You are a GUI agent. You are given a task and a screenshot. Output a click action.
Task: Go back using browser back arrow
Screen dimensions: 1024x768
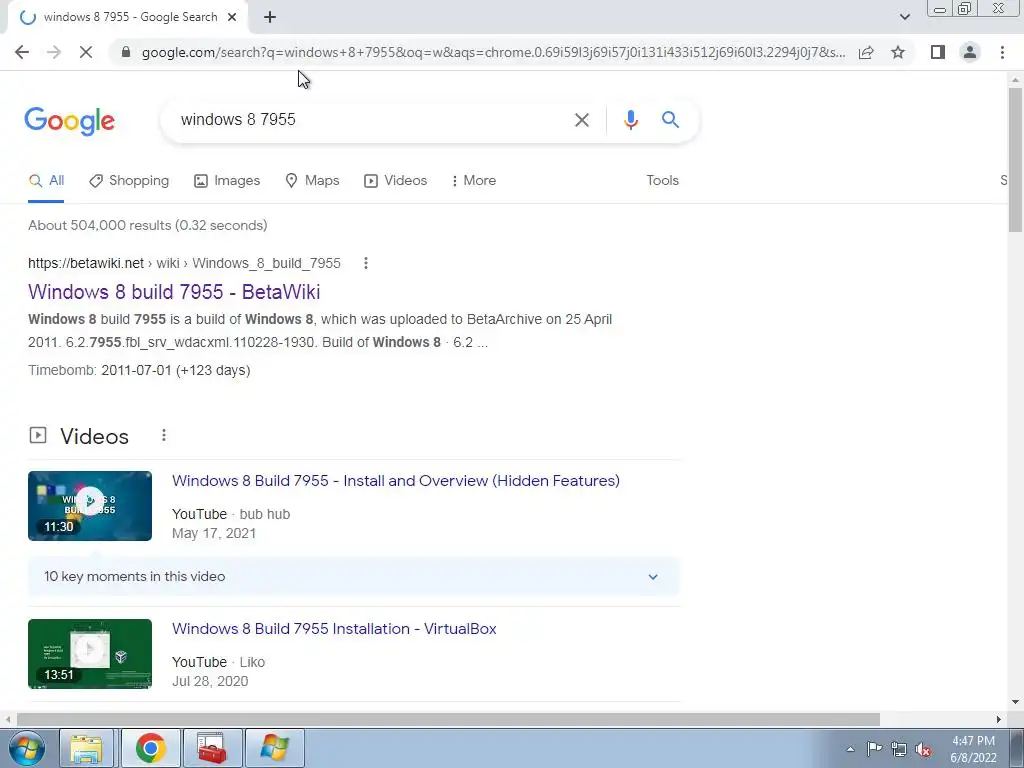[22, 52]
